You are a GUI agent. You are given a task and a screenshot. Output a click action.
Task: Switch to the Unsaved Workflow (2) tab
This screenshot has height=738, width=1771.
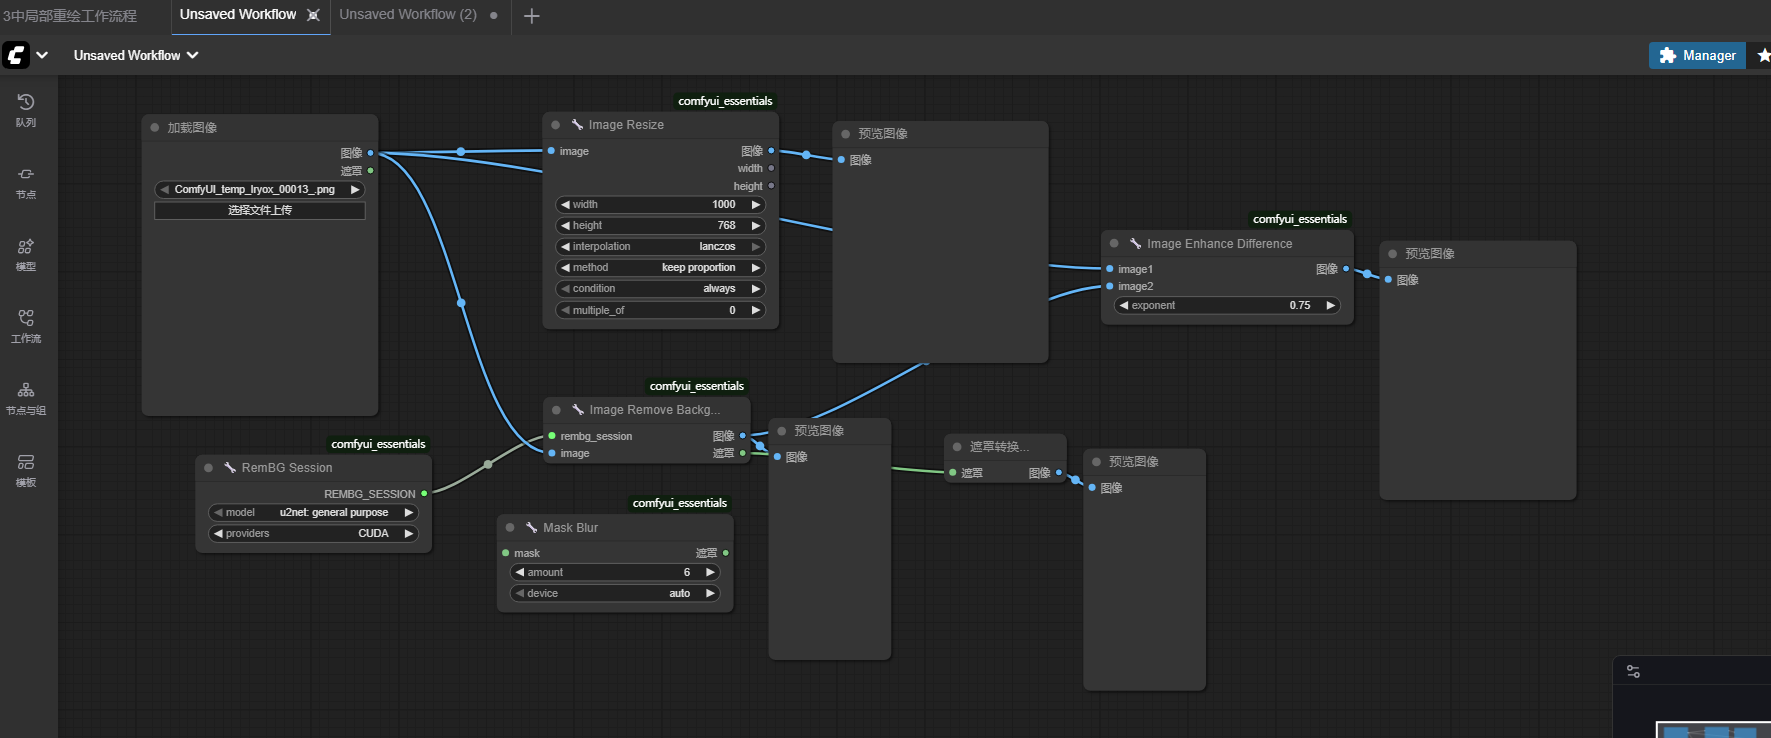tap(408, 15)
